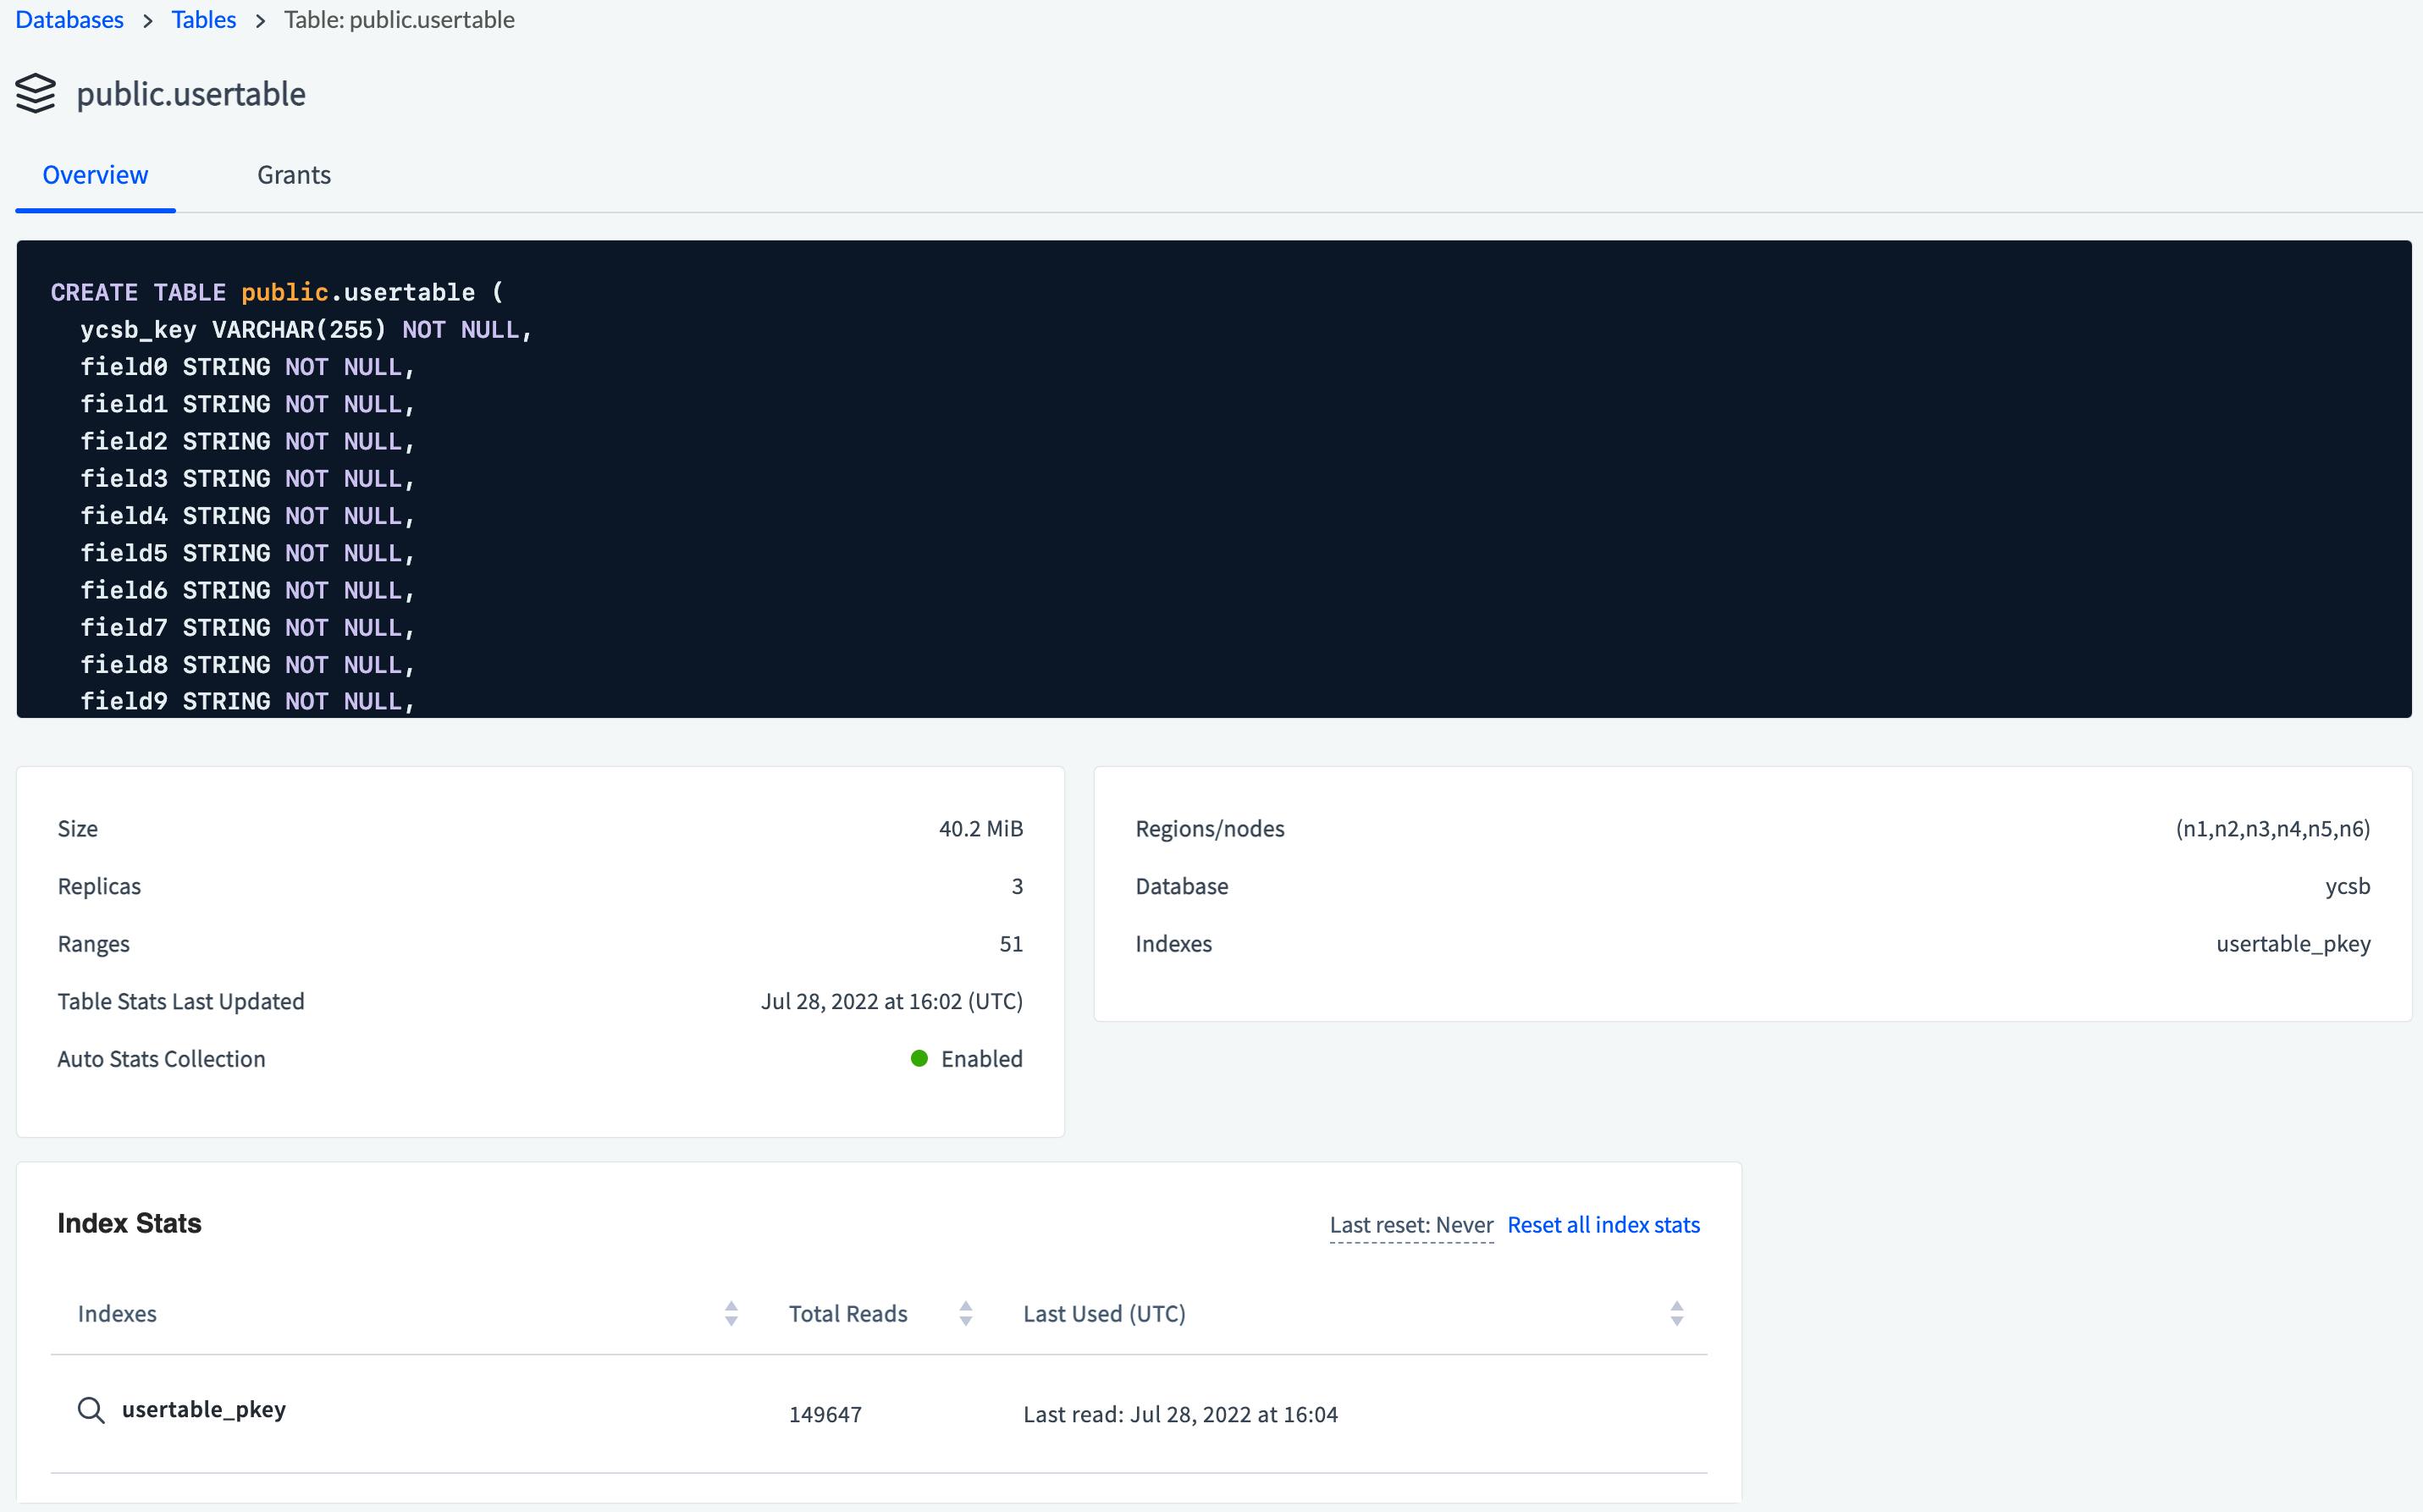Click the usertable_pkey value under Indexes

2294,943
